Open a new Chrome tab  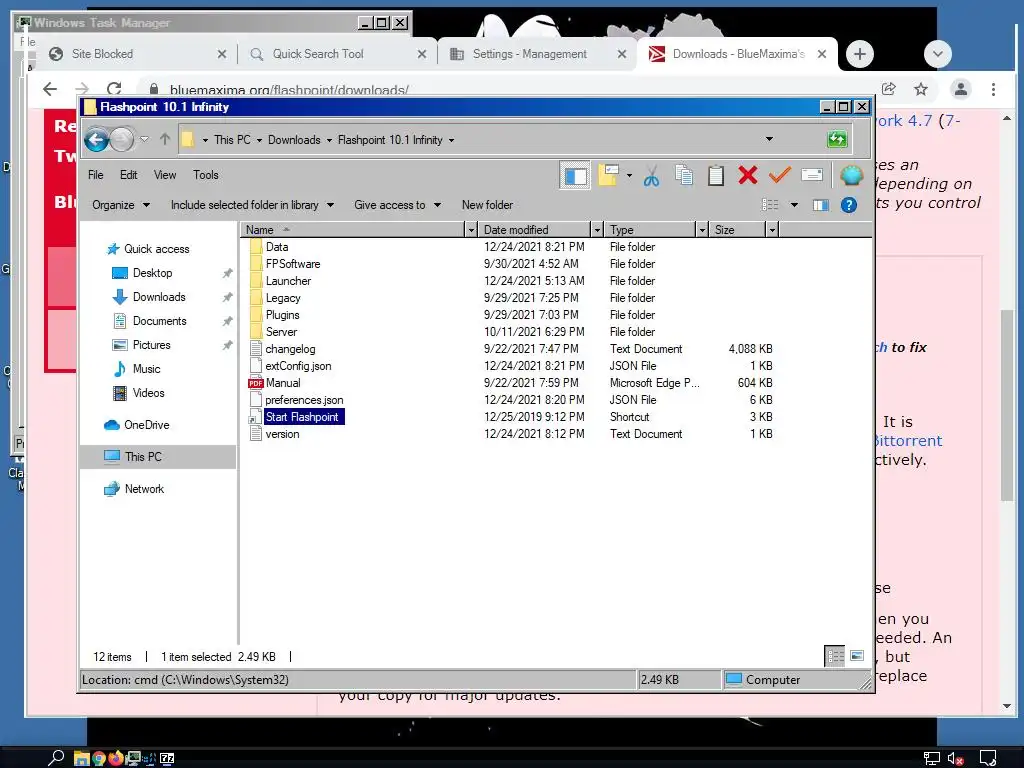[859, 54]
